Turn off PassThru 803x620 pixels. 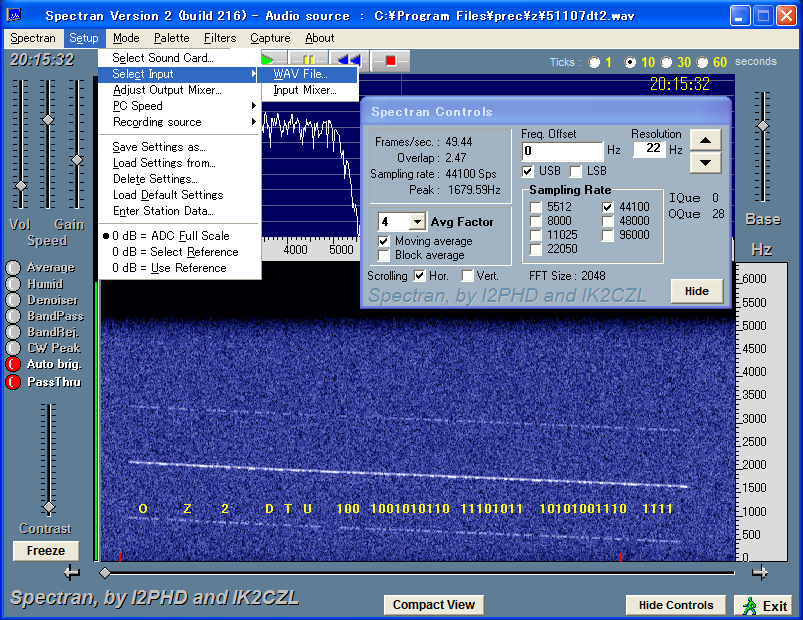[x=13, y=382]
